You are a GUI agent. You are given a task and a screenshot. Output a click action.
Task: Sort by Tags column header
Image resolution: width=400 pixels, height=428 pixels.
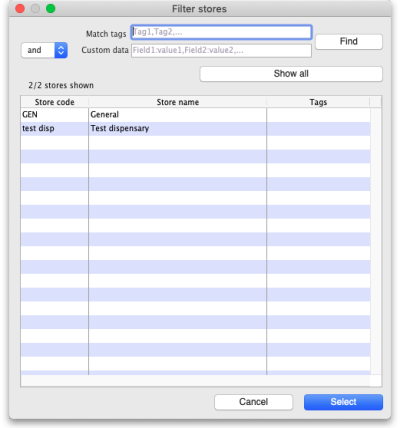click(x=318, y=102)
